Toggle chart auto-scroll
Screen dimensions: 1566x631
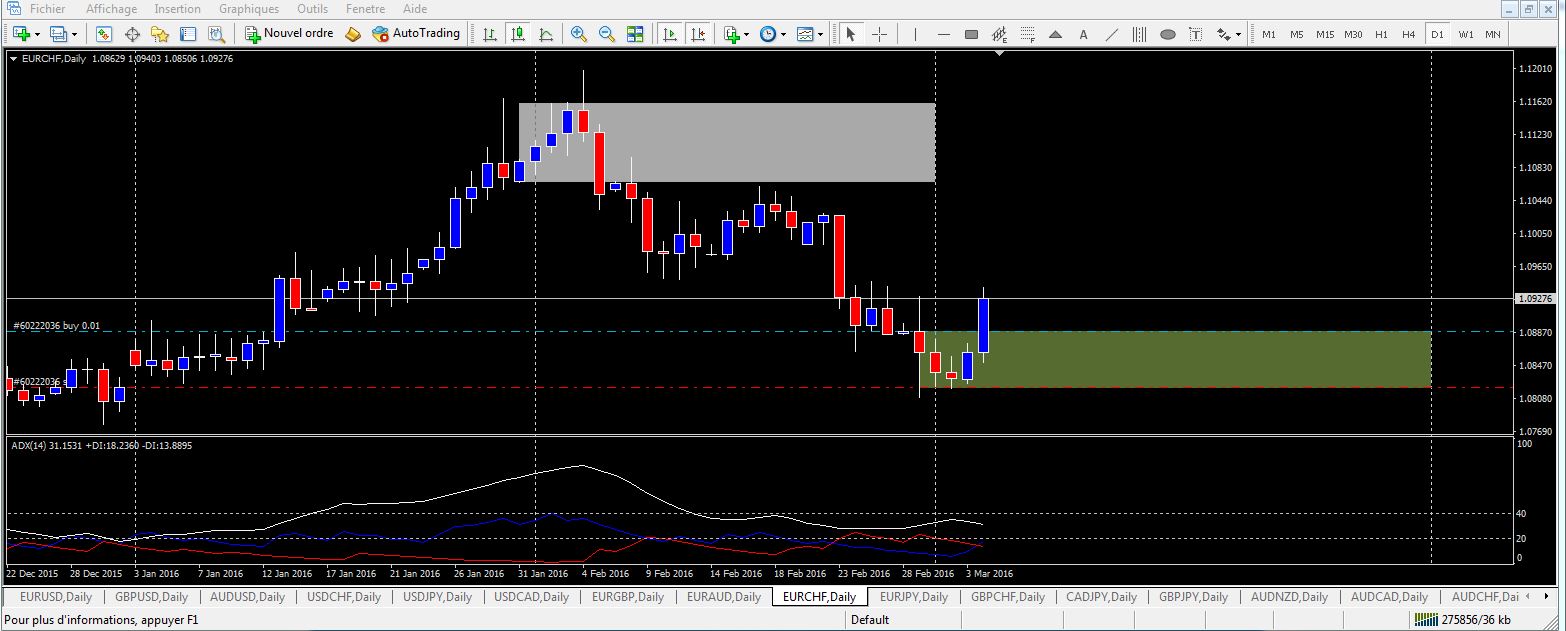[x=670, y=34]
